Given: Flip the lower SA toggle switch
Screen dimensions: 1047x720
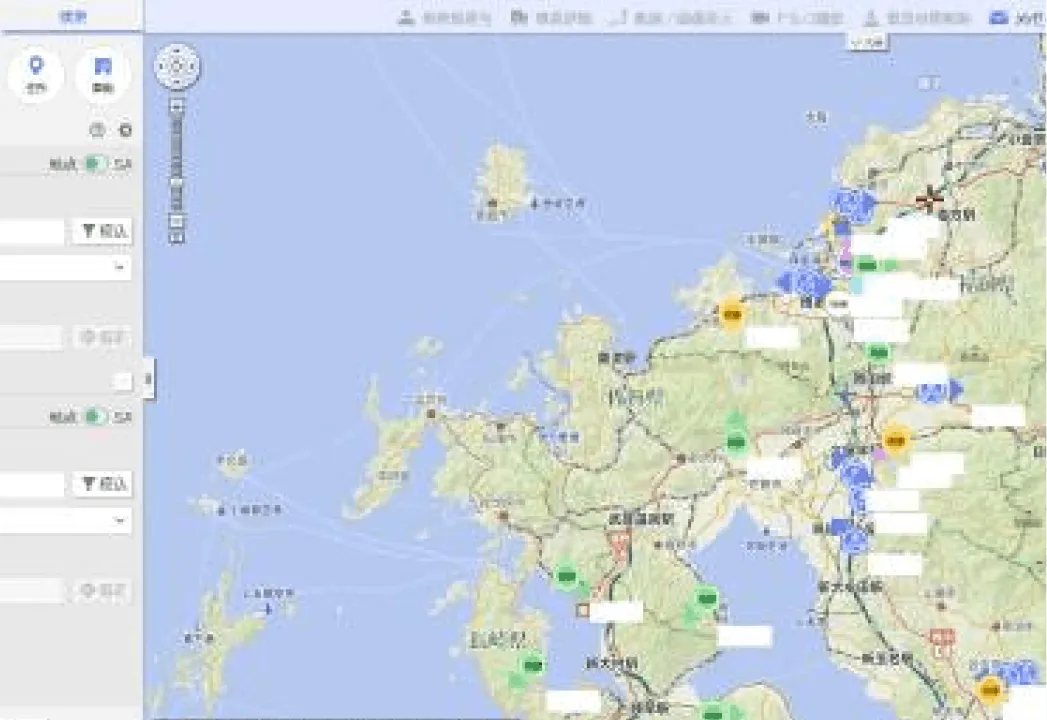Looking at the screenshot, I should coord(95,417).
